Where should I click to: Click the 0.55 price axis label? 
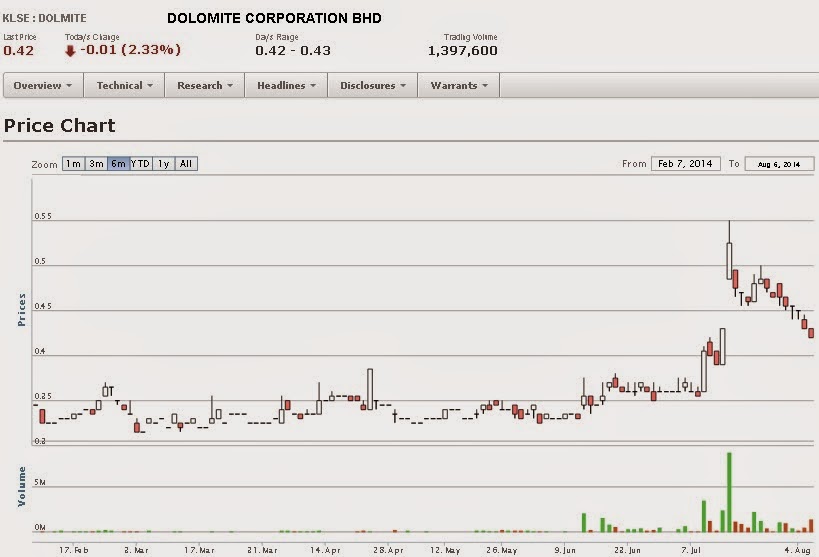click(x=43, y=216)
